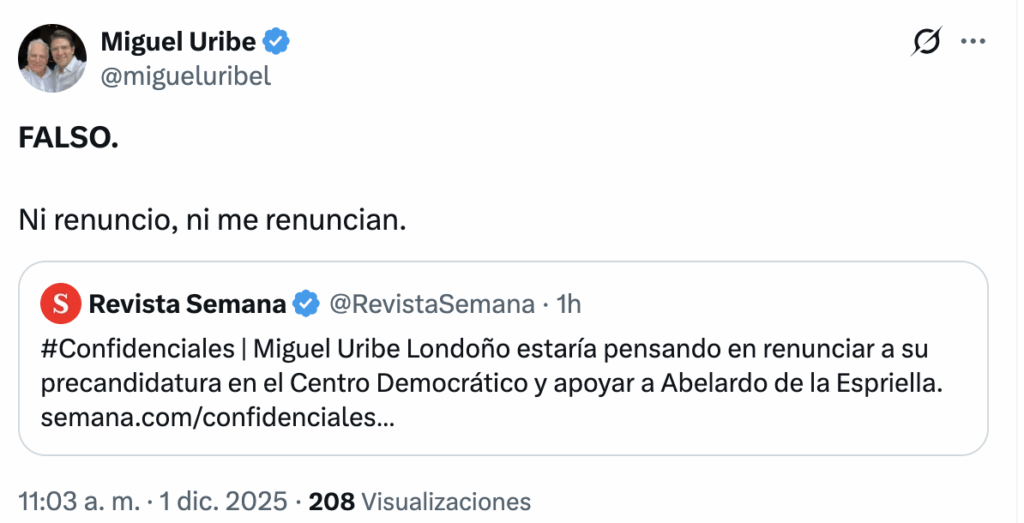Click the Revista Semana account name
Viewport: 1024px width, 523px height.
(x=186, y=304)
